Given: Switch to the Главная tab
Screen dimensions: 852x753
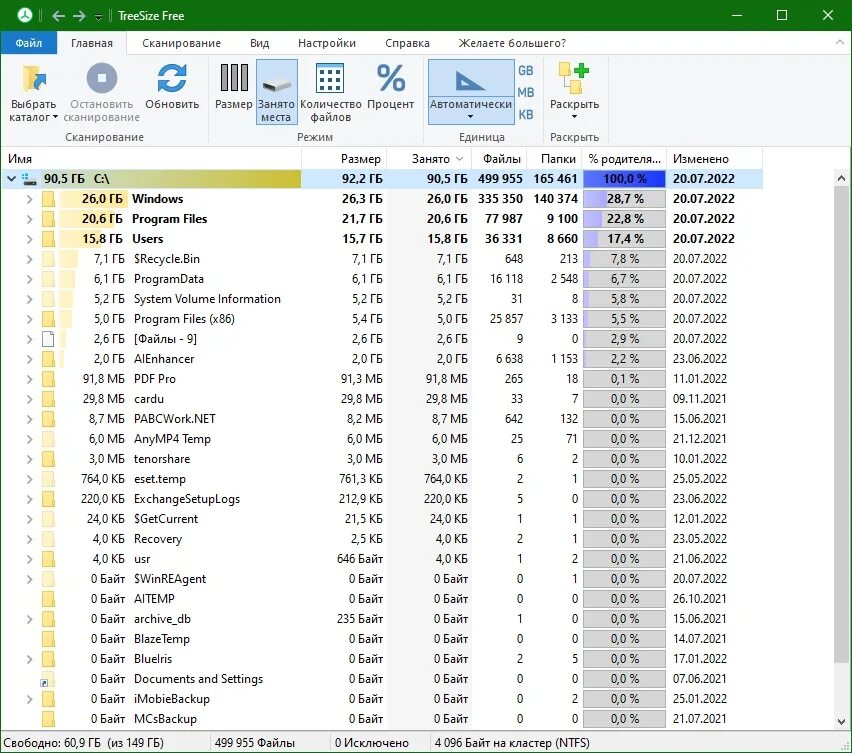Looking at the screenshot, I should [92, 43].
